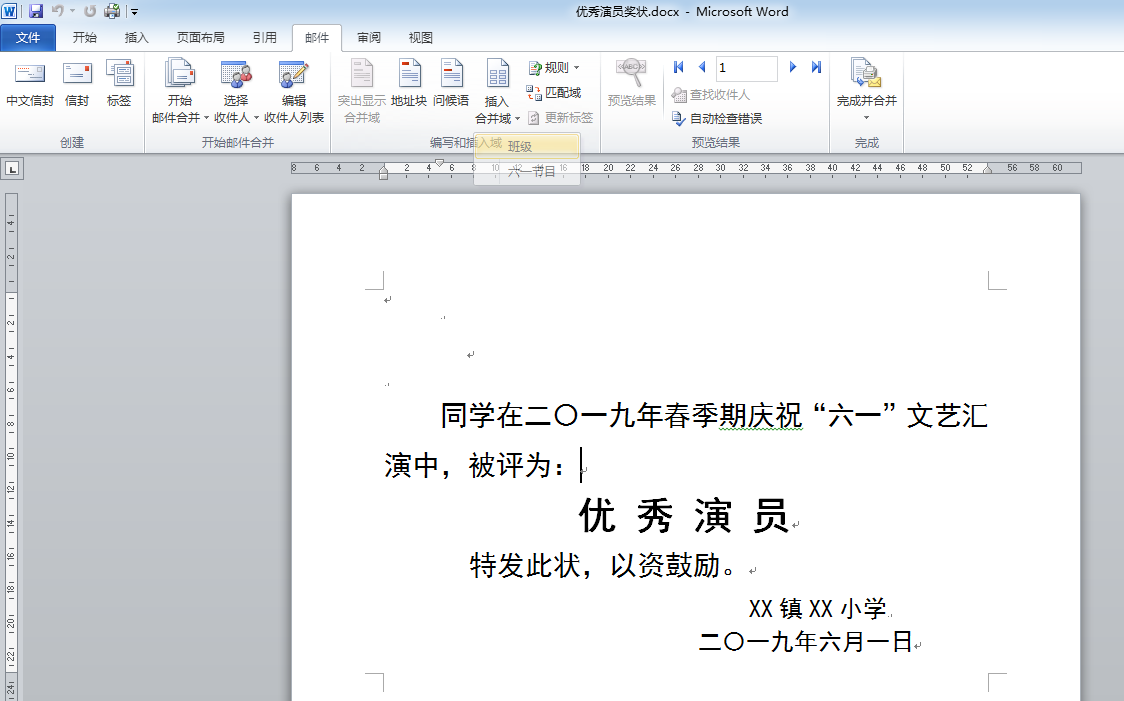Open 开始邮件合并 dropdown
Image resolution: width=1124 pixels, height=701 pixels.
[180, 91]
